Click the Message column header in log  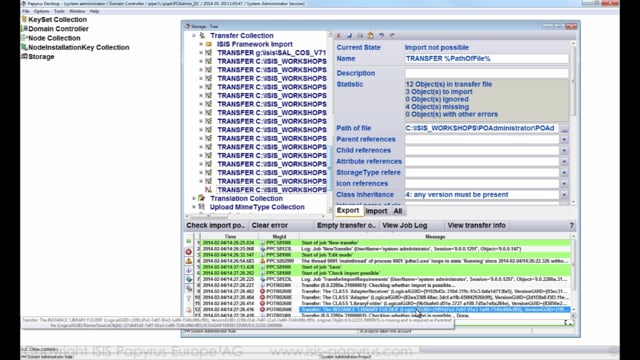[435, 237]
